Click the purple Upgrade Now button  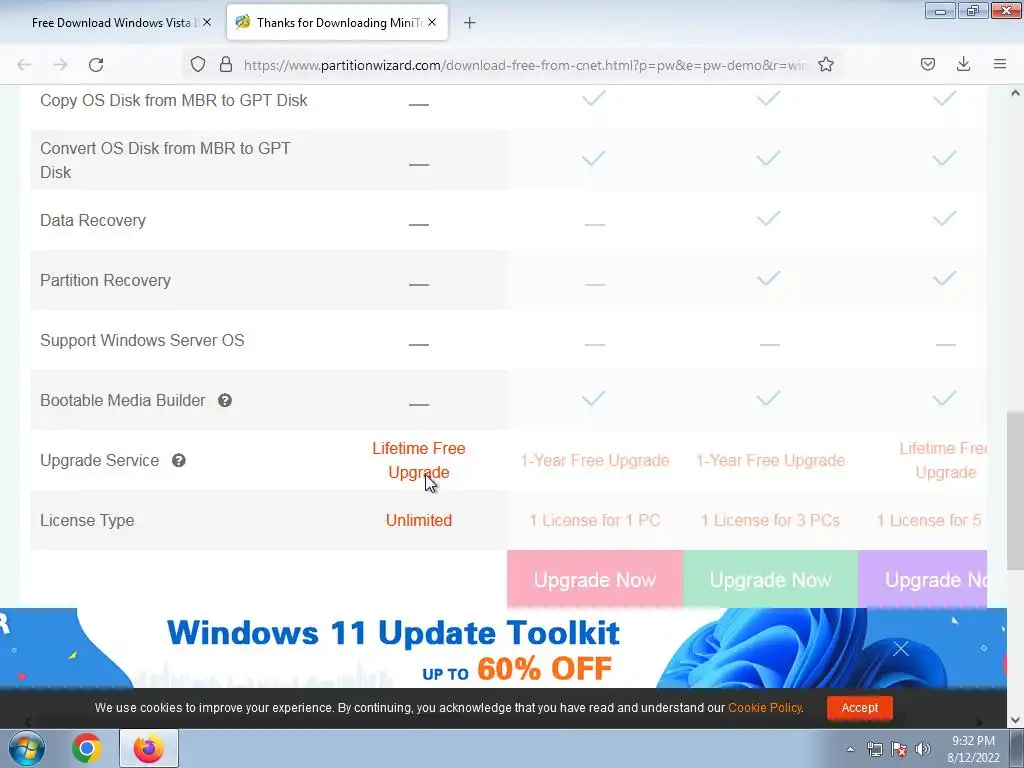tap(923, 579)
